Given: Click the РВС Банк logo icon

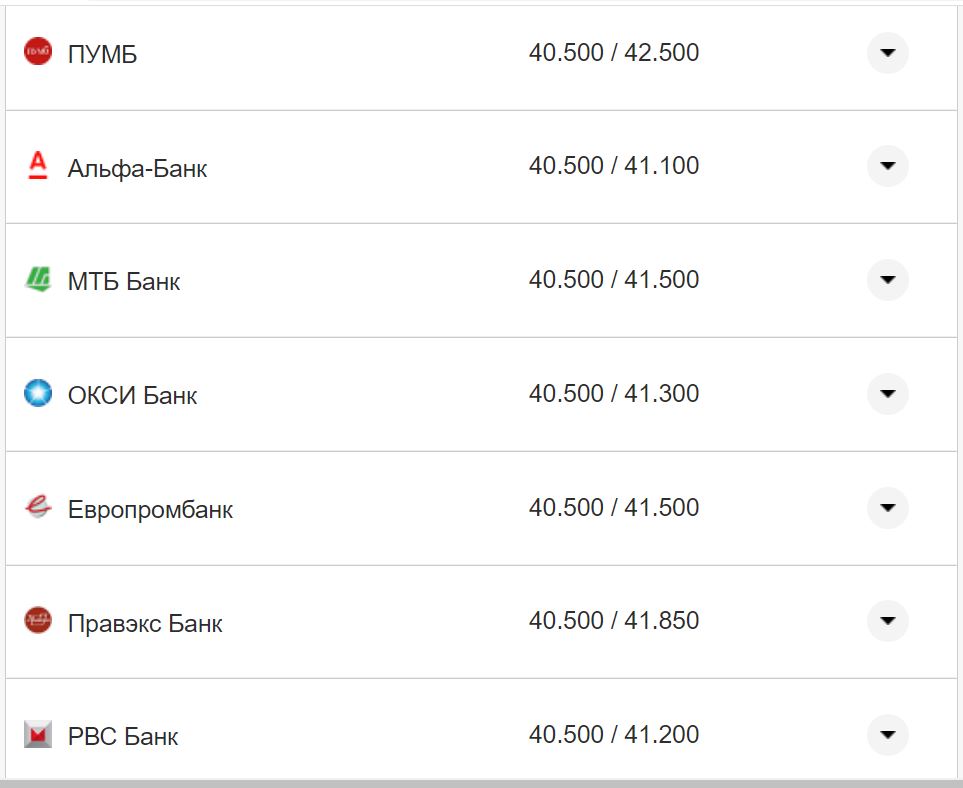Looking at the screenshot, I should (x=38, y=735).
